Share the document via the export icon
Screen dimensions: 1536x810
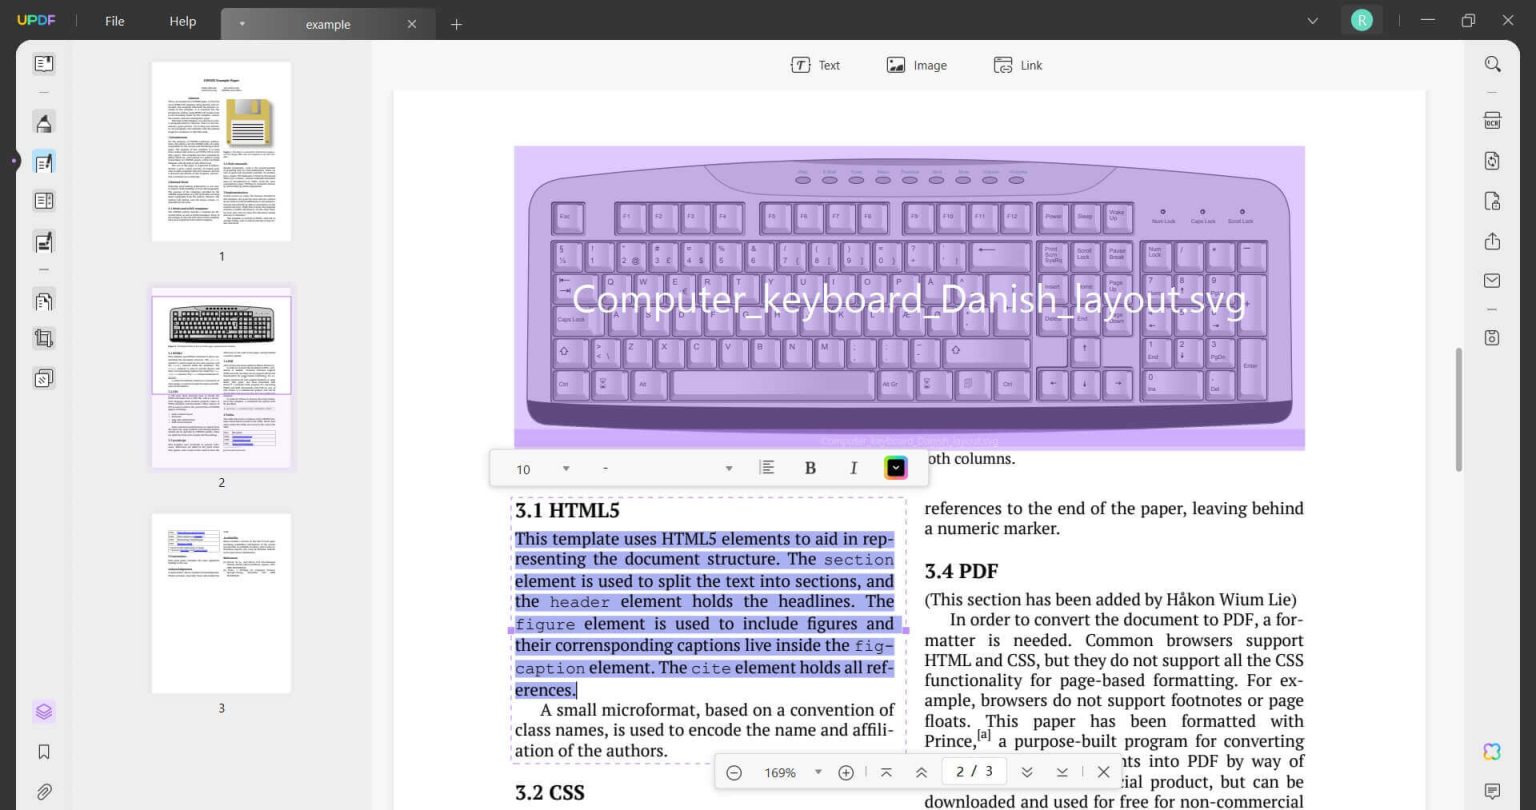tap(1491, 241)
